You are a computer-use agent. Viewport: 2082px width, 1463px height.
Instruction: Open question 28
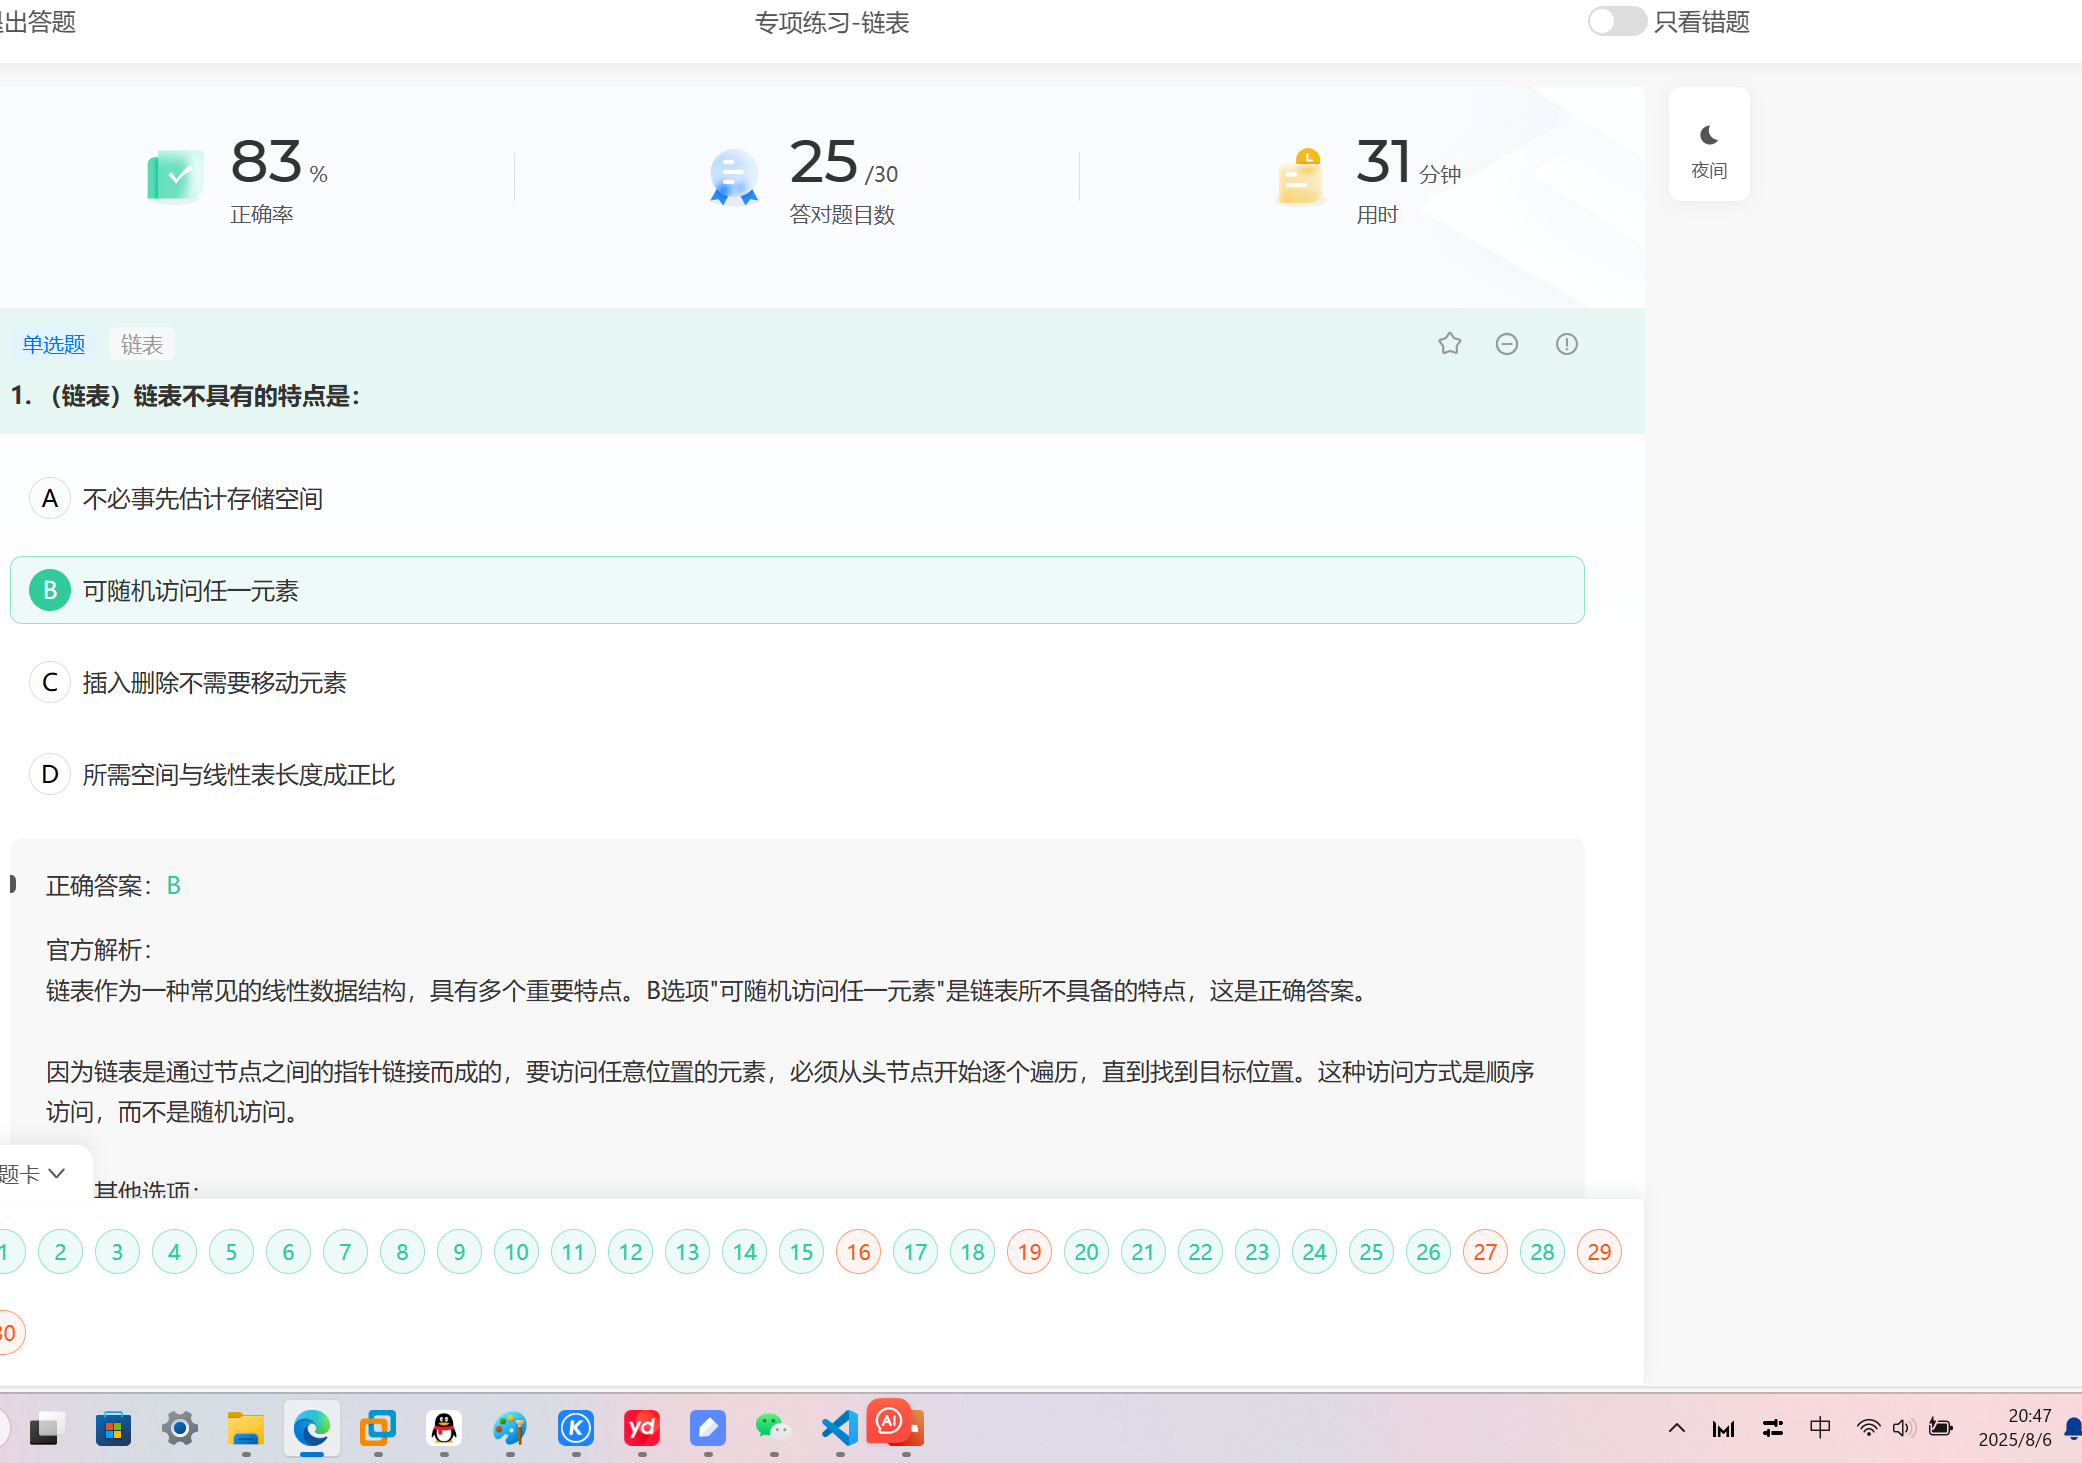point(1542,1252)
